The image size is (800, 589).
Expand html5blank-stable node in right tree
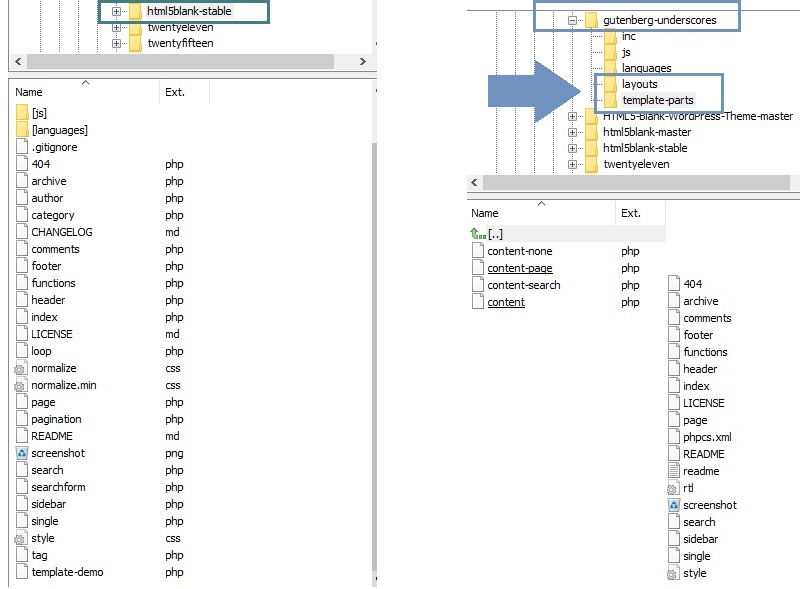click(572, 149)
